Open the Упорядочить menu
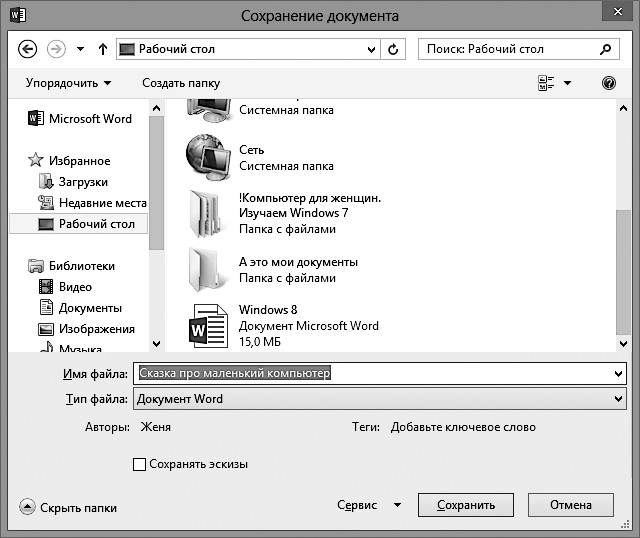Image resolution: width=640 pixels, height=538 pixels. [x=68, y=83]
